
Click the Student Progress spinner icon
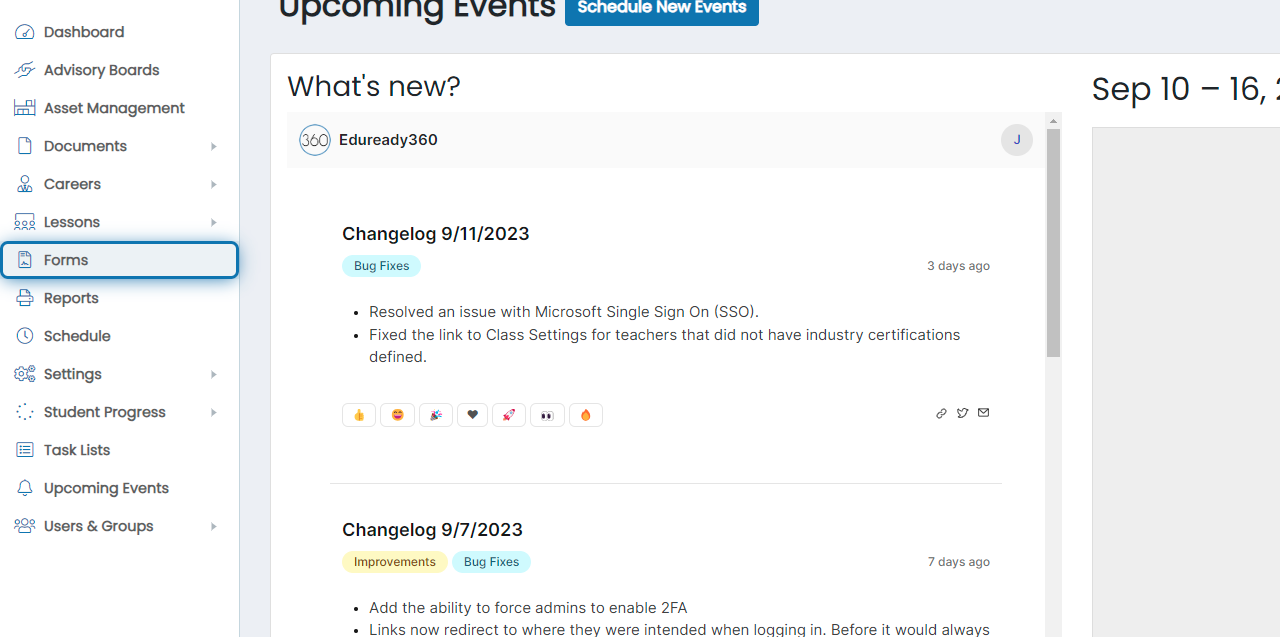click(x=25, y=412)
